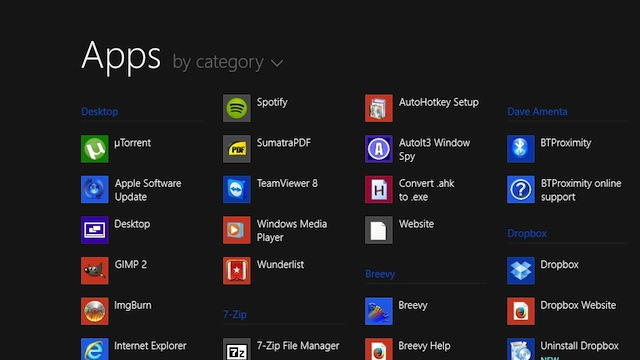Select the Dave Amenta group header
Image resolution: width=640 pixels, height=360 pixels.
537,111
